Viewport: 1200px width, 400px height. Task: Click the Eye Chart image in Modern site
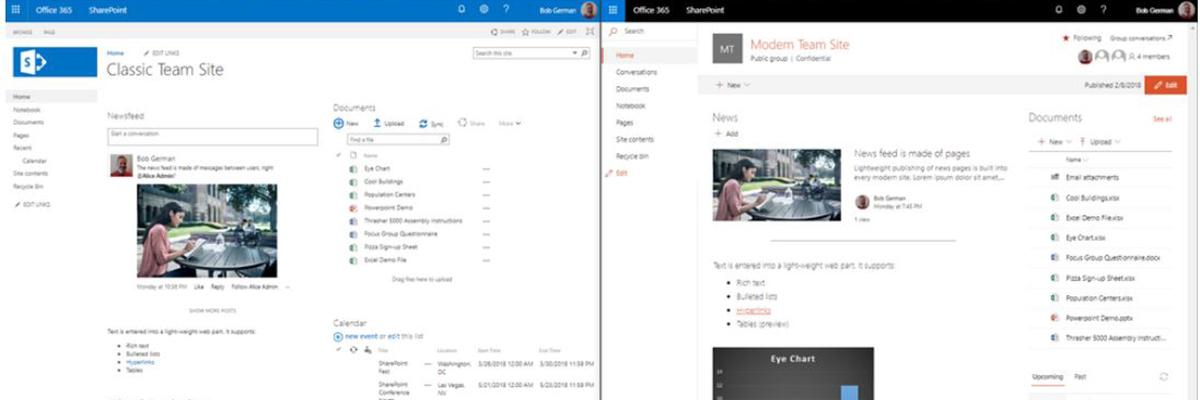793,374
